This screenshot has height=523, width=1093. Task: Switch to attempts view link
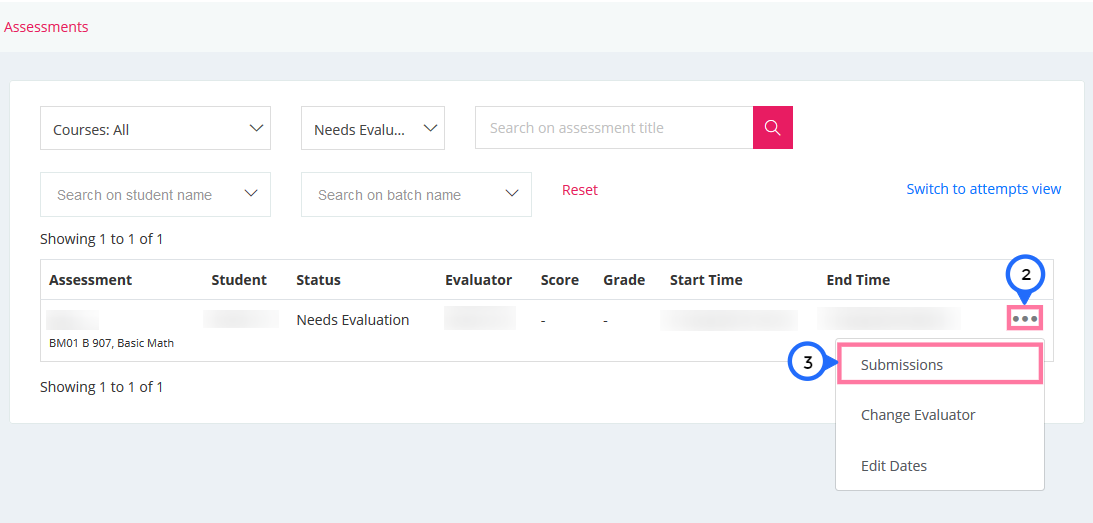pyautogui.click(x=984, y=189)
